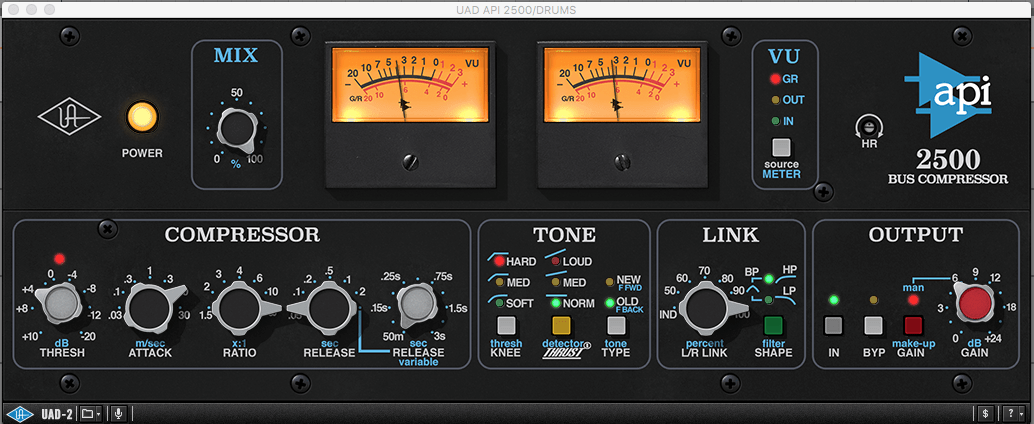Screen dimensions: 1034x424
Task: Click the right VU meter display
Action: point(621,84)
